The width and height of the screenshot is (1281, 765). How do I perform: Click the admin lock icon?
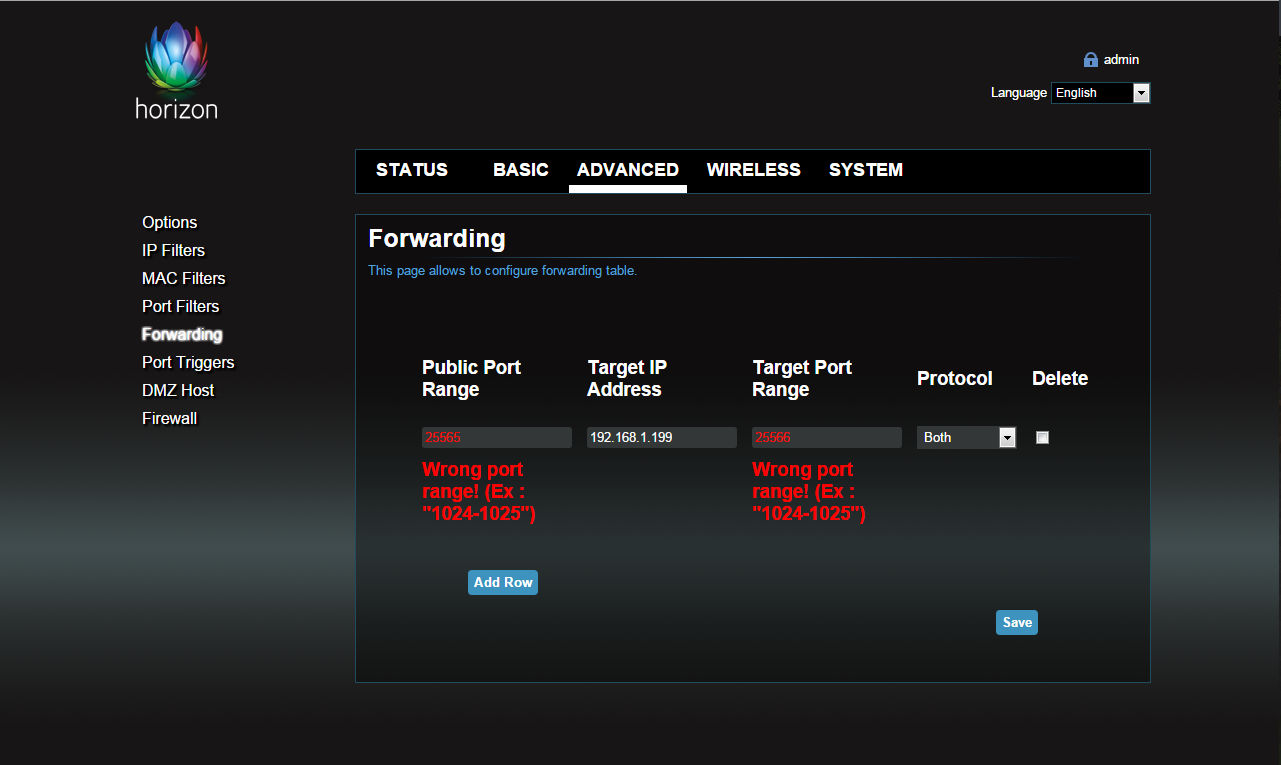[x=1091, y=60]
